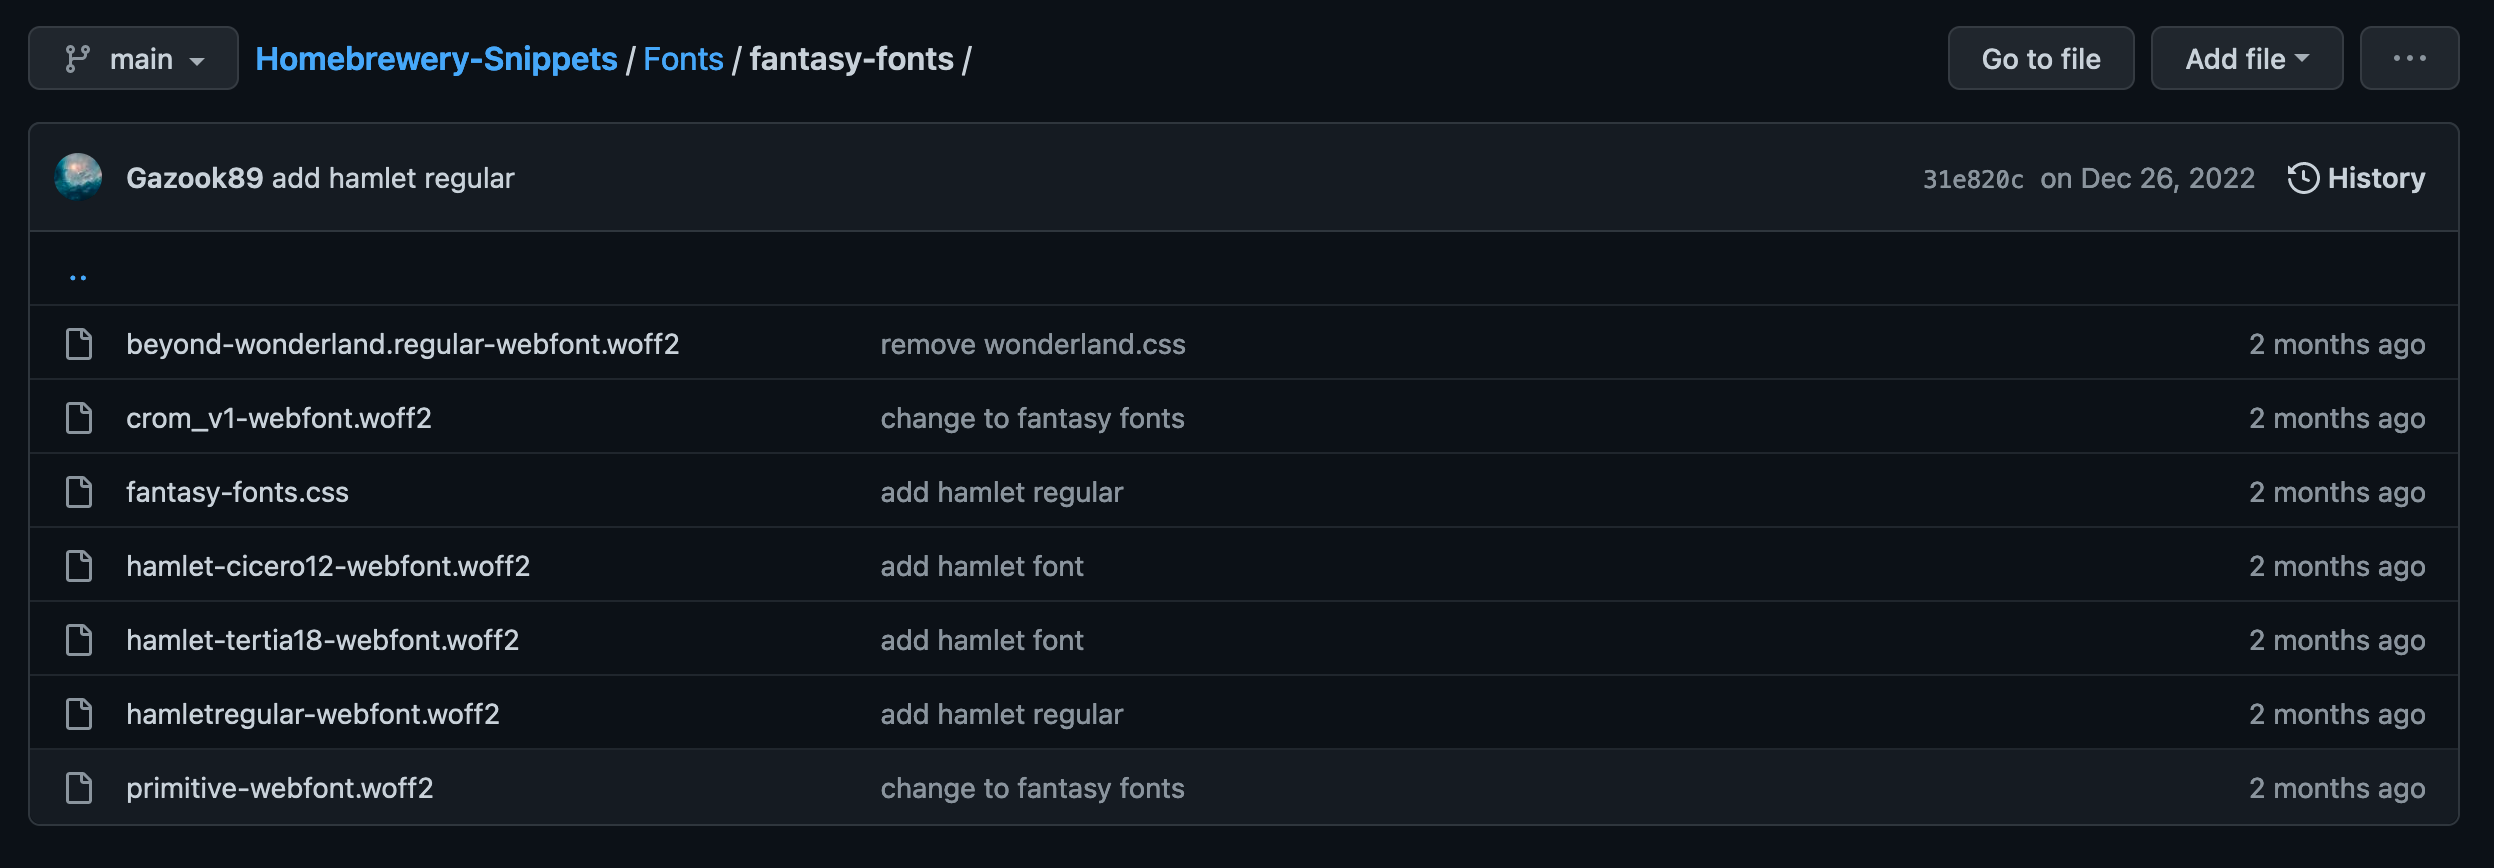2494x868 pixels.
Task: Click the Gazook89 avatar image
Action: [x=78, y=178]
